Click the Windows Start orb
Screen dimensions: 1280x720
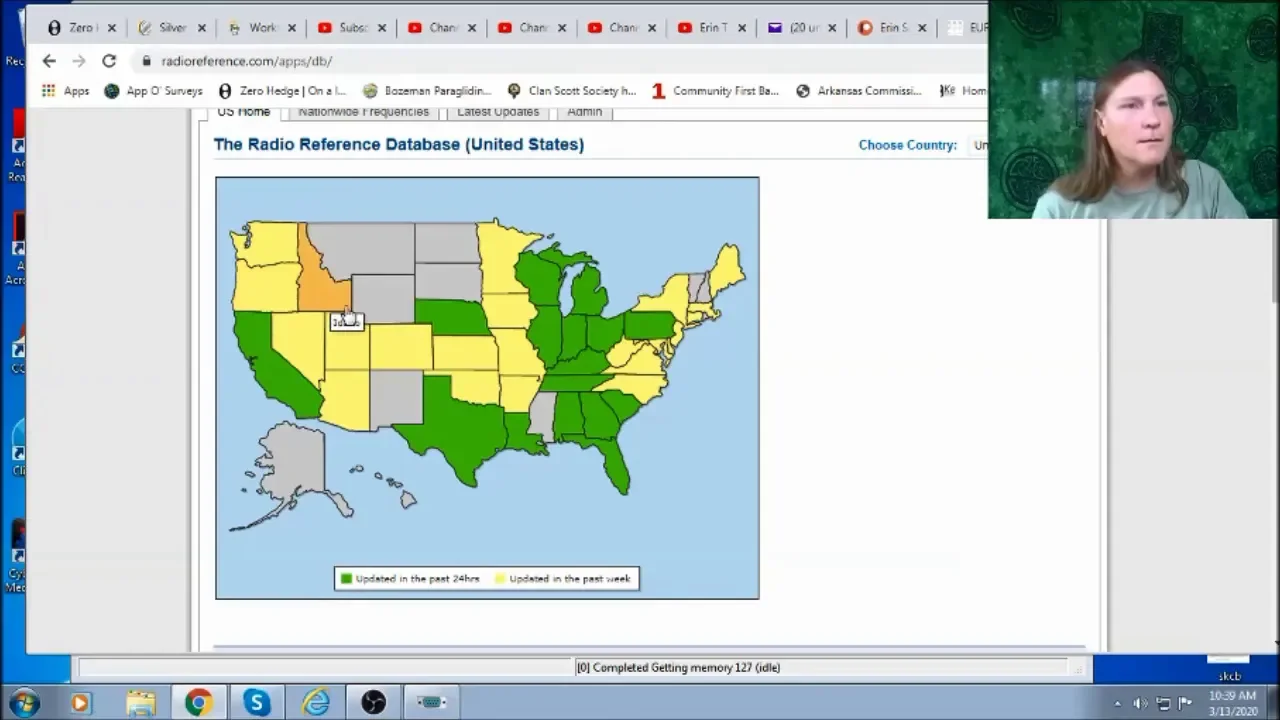24,703
